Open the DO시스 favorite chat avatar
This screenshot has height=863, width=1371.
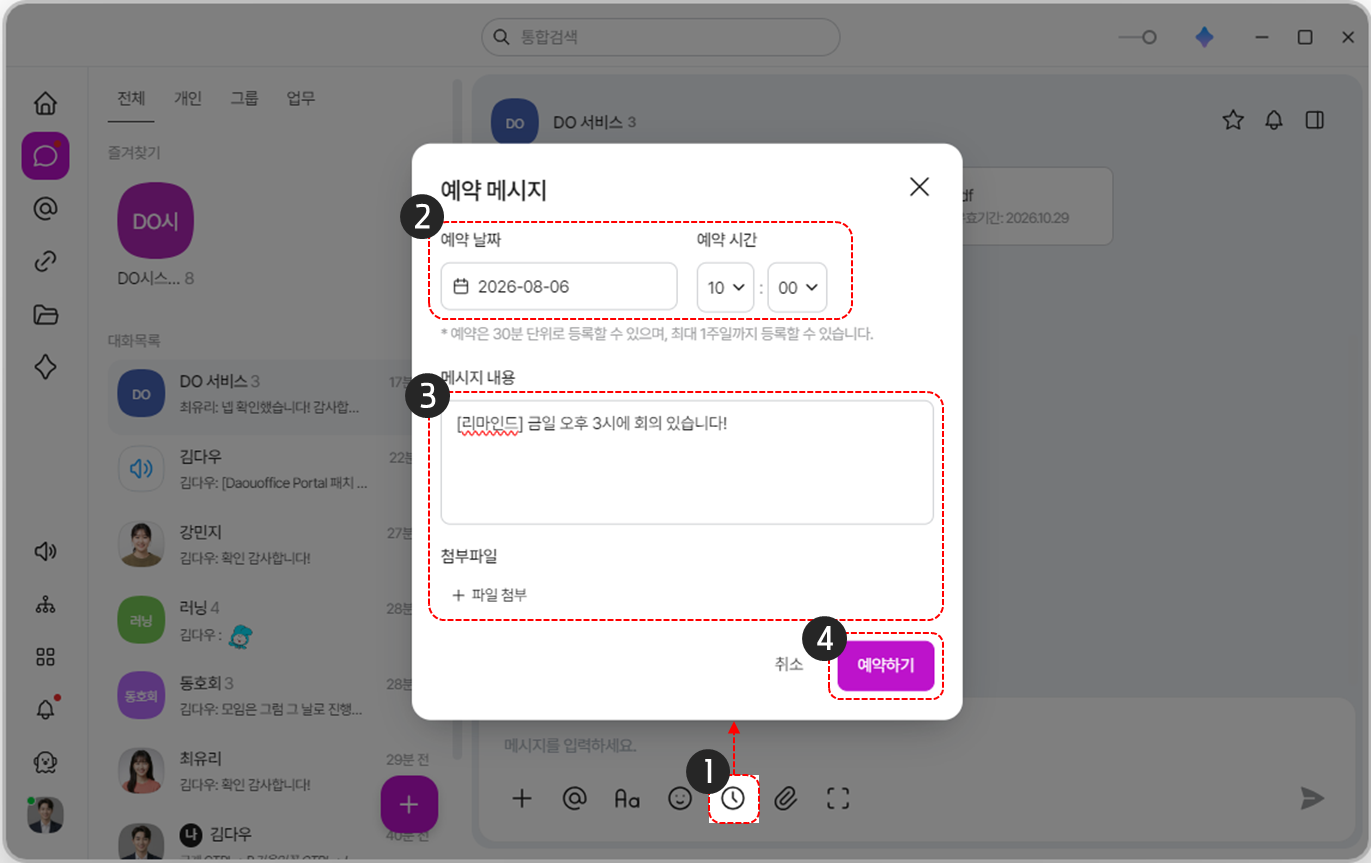(155, 220)
